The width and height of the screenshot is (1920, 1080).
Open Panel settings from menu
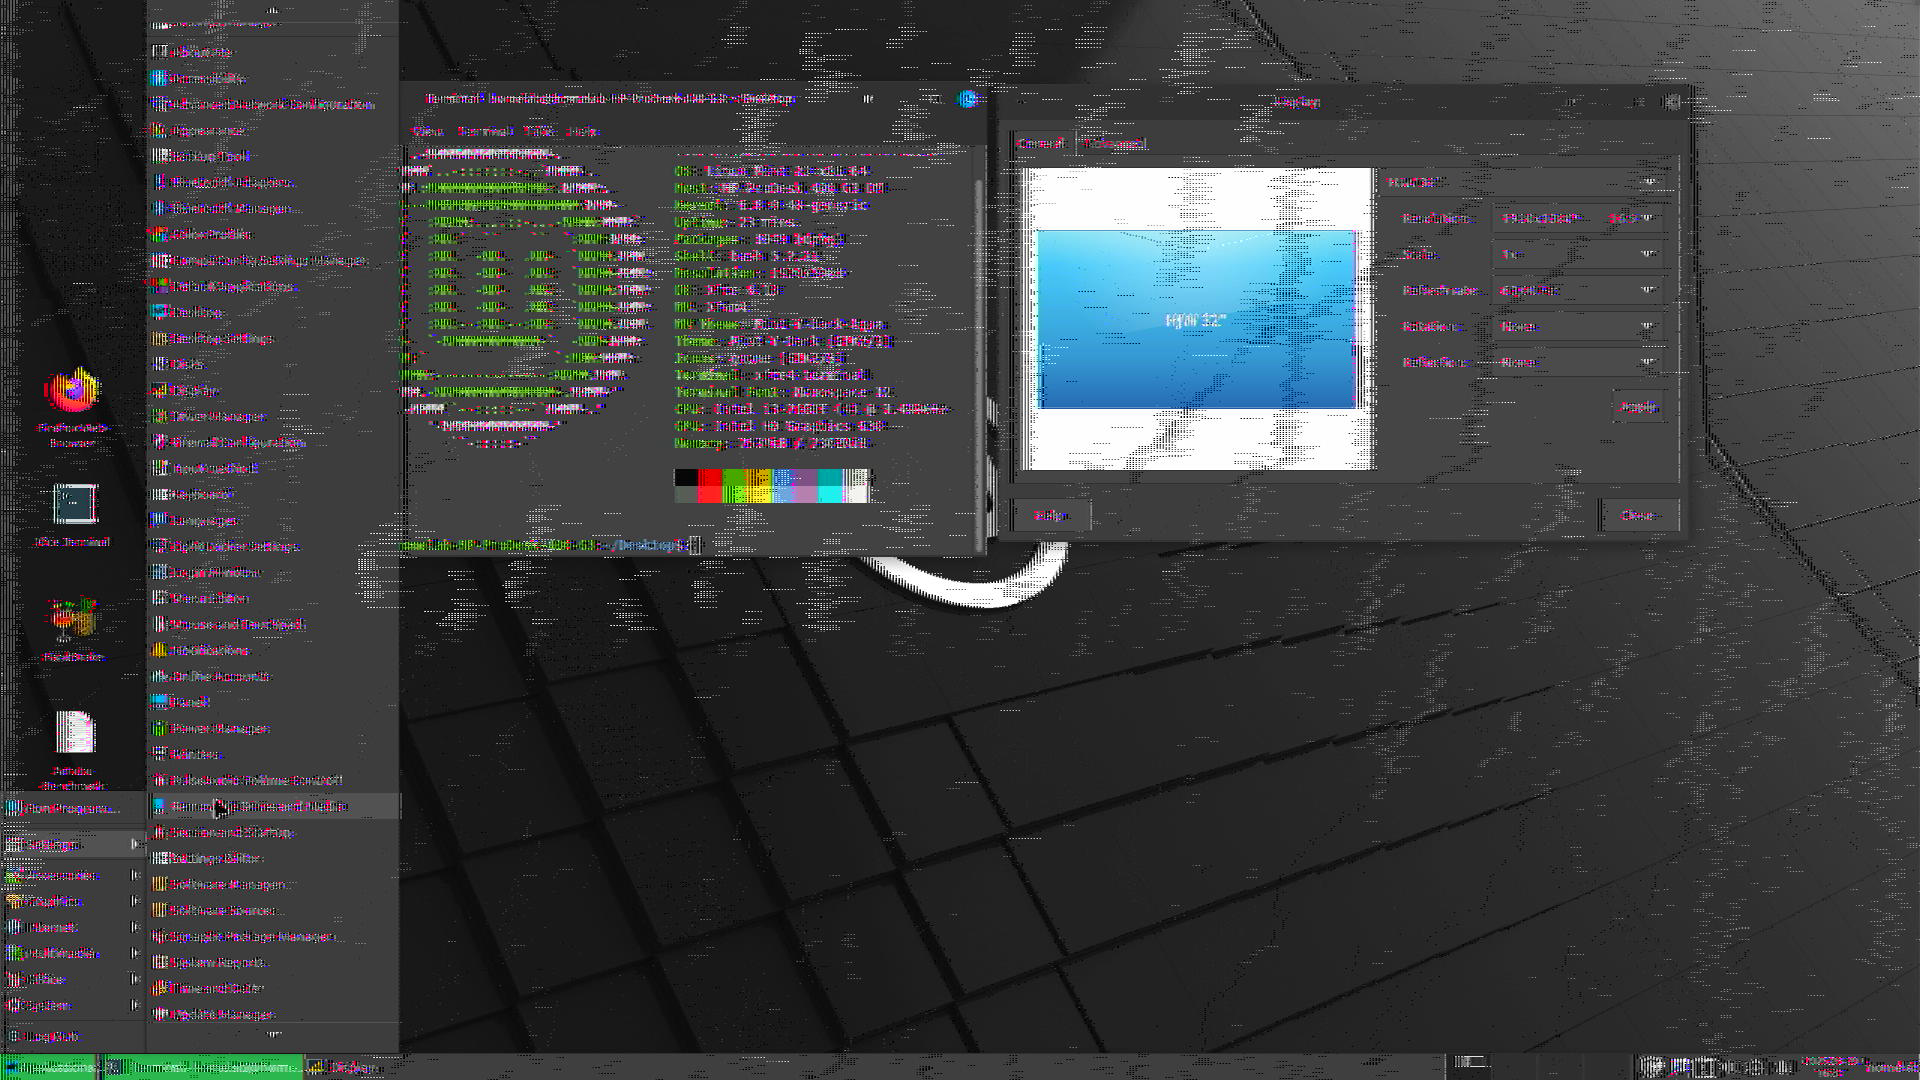(272, 702)
